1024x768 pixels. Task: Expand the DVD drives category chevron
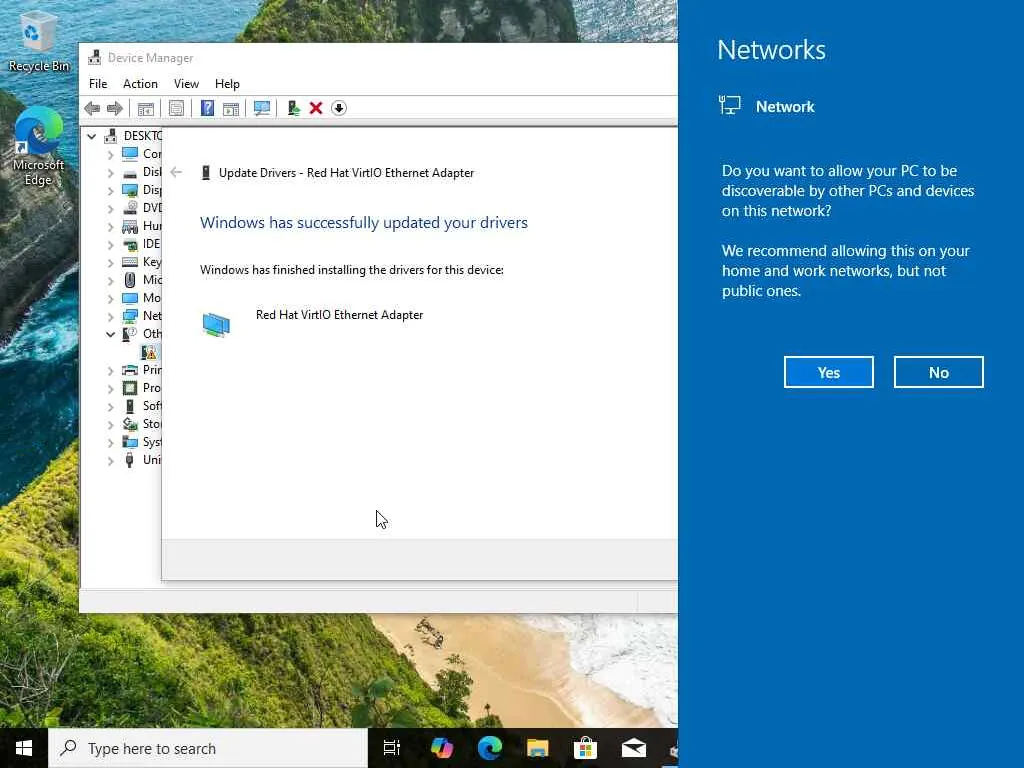[x=110, y=209]
